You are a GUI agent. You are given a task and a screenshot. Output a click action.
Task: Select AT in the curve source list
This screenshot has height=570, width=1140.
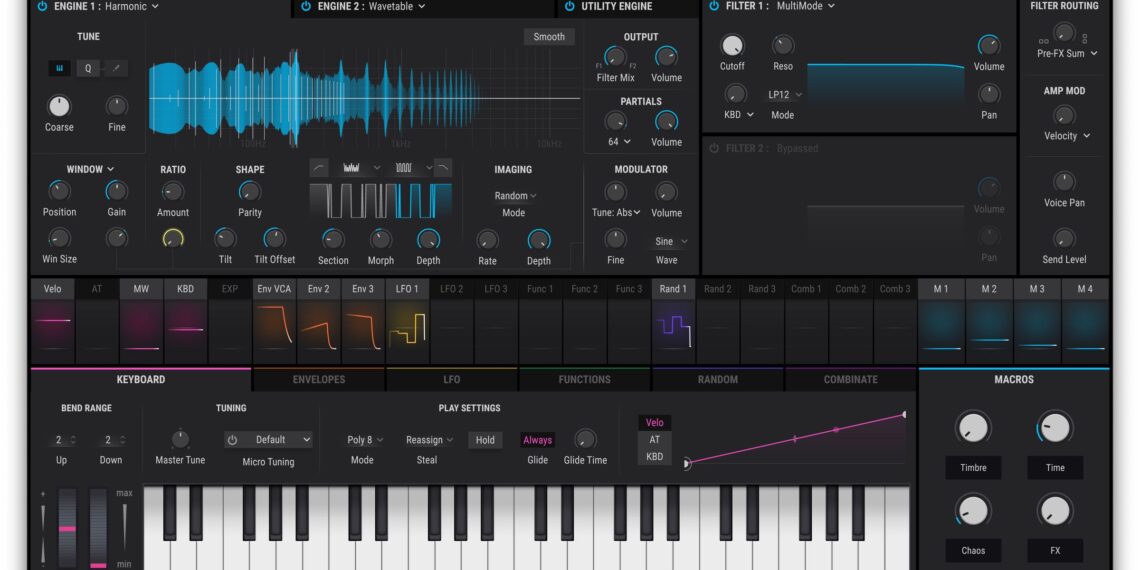tap(655, 439)
